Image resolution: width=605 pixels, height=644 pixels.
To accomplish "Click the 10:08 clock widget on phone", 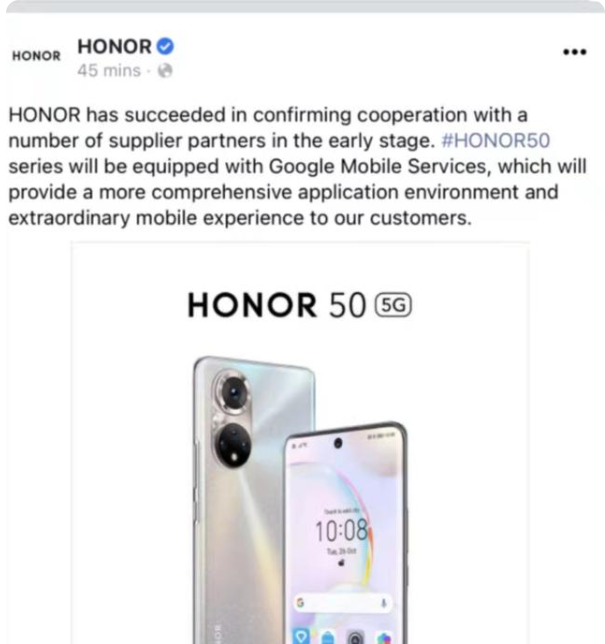I will [x=340, y=530].
